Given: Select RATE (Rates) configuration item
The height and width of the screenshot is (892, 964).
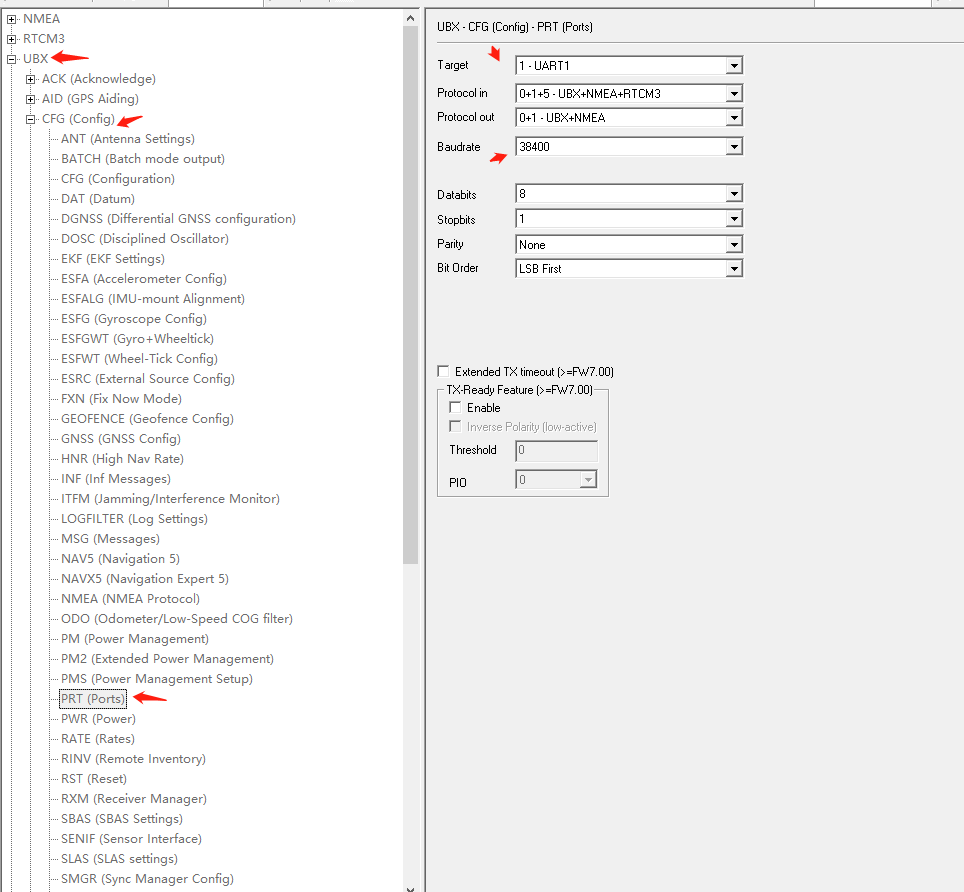Looking at the screenshot, I should [110, 738].
